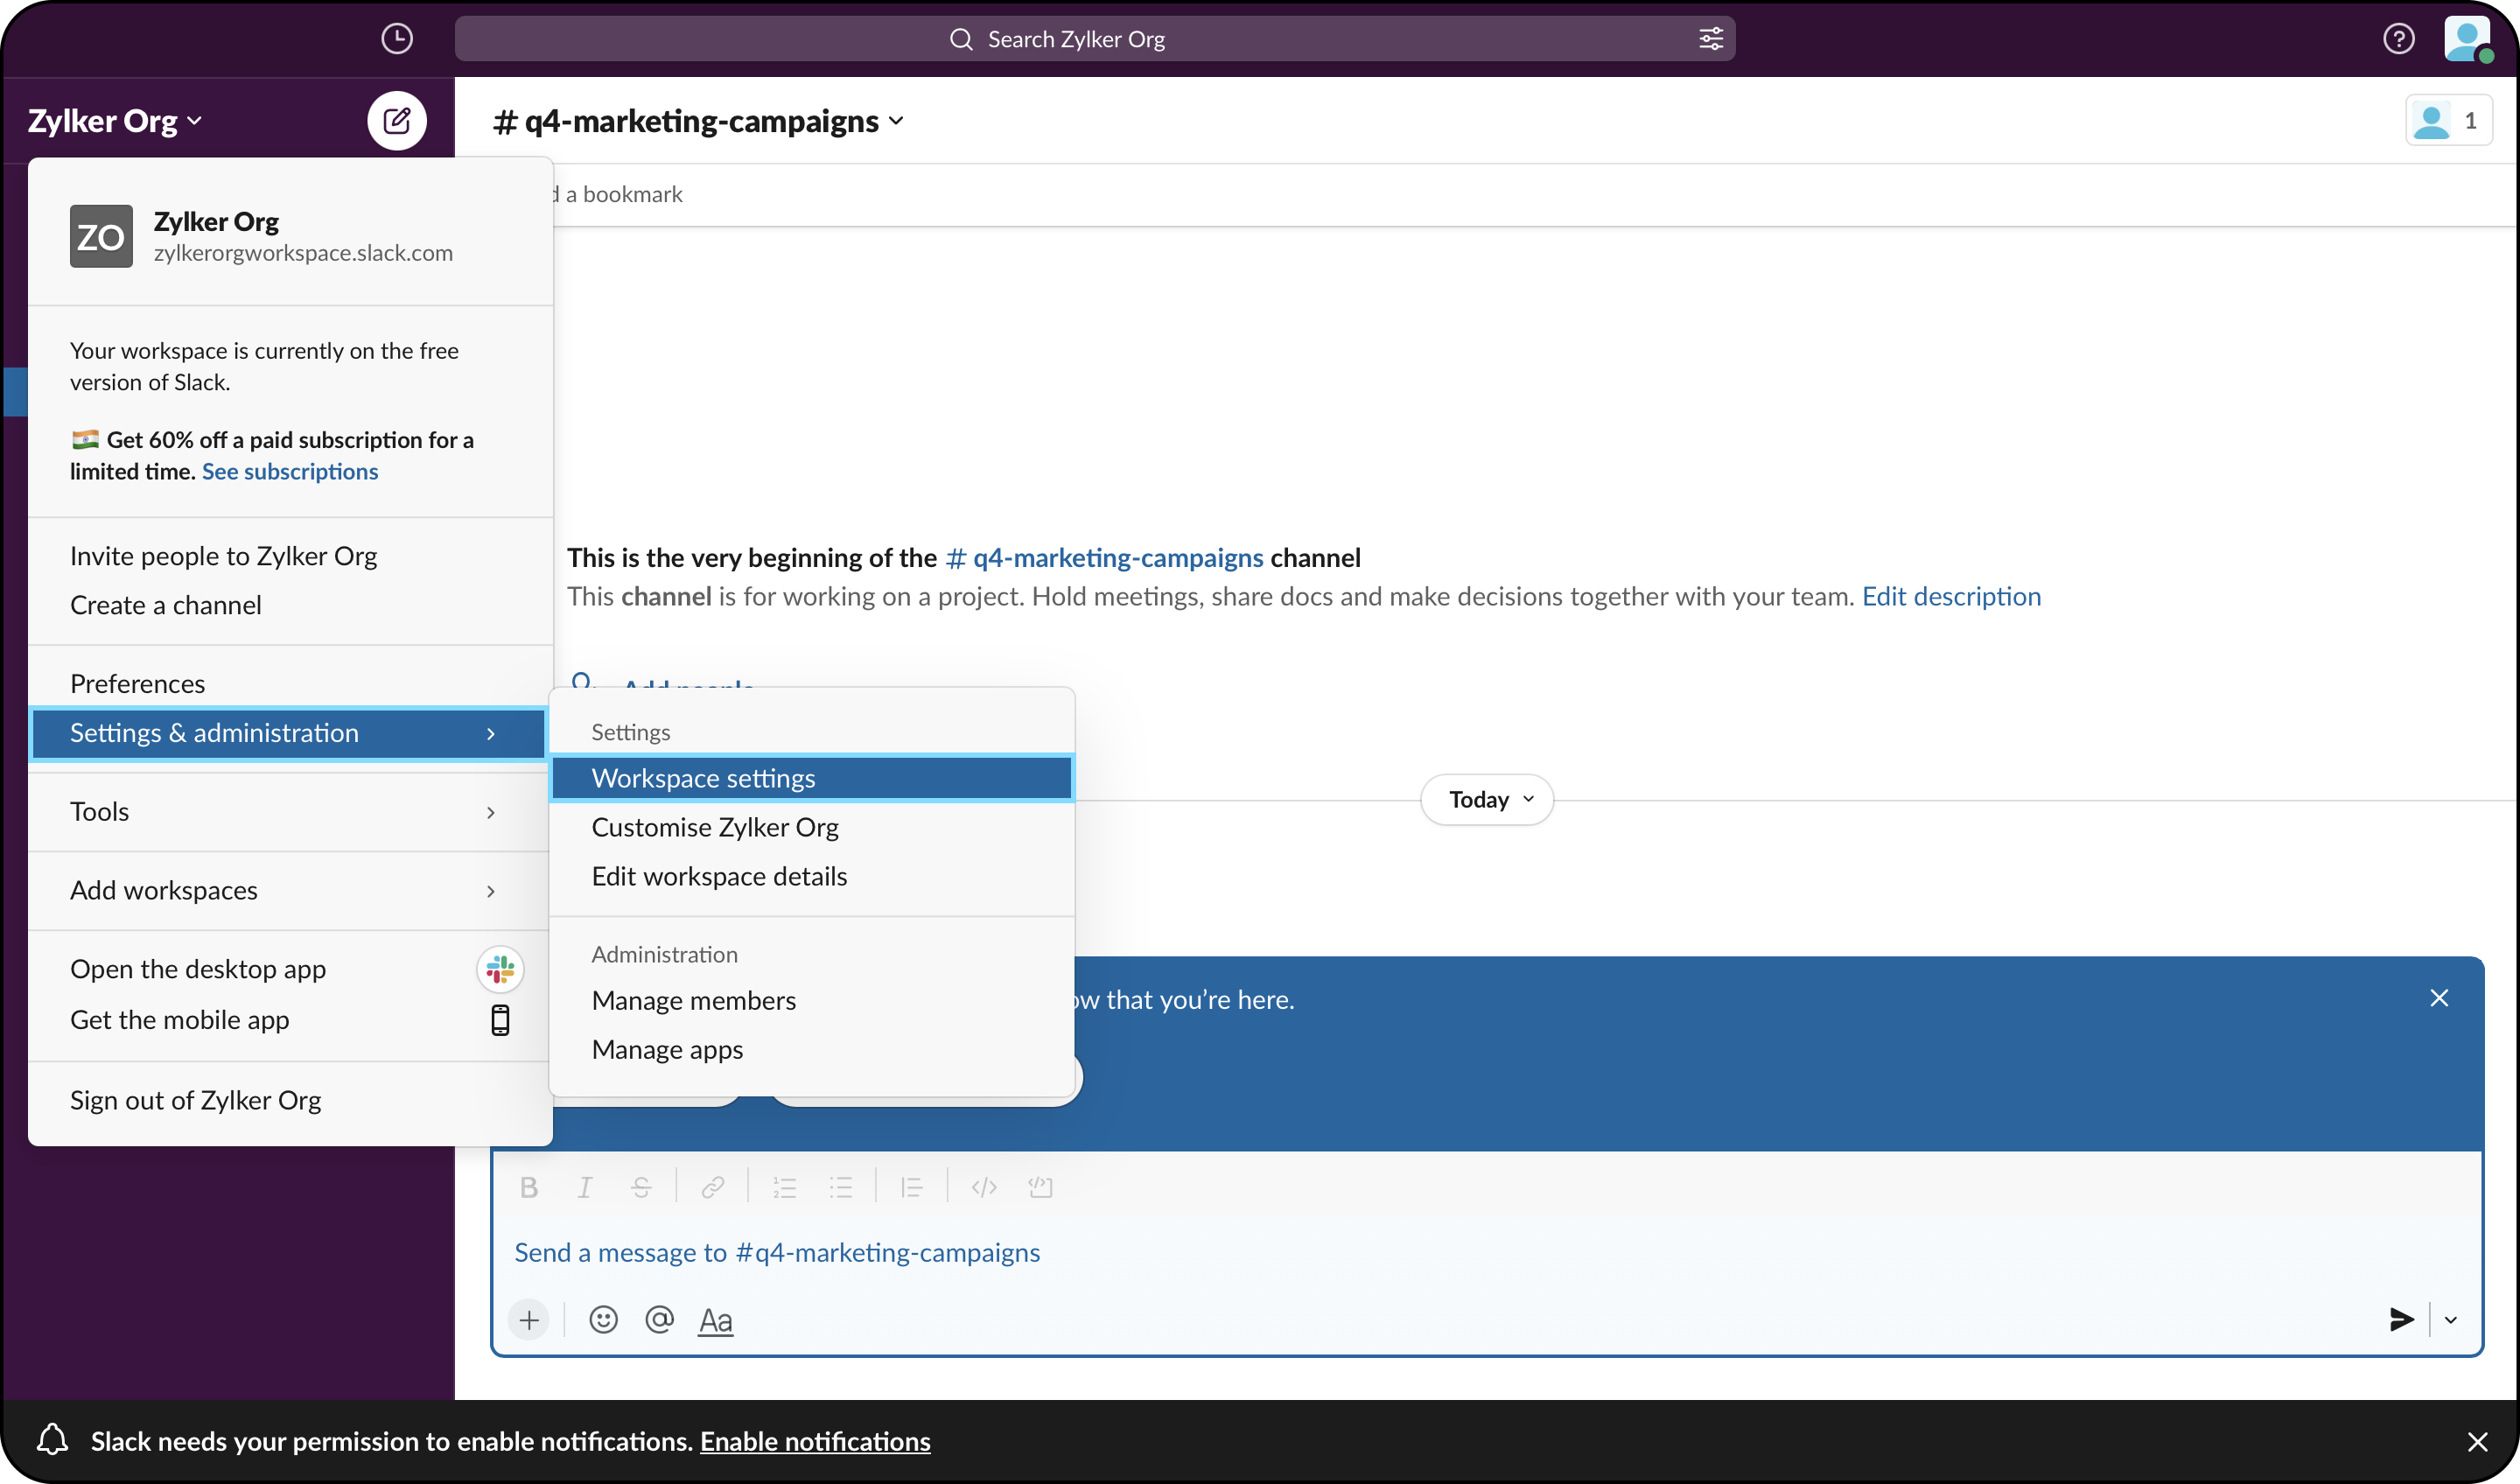Choose Manage members from submenu
Image resolution: width=2520 pixels, height=1484 pixels.
tap(693, 1000)
